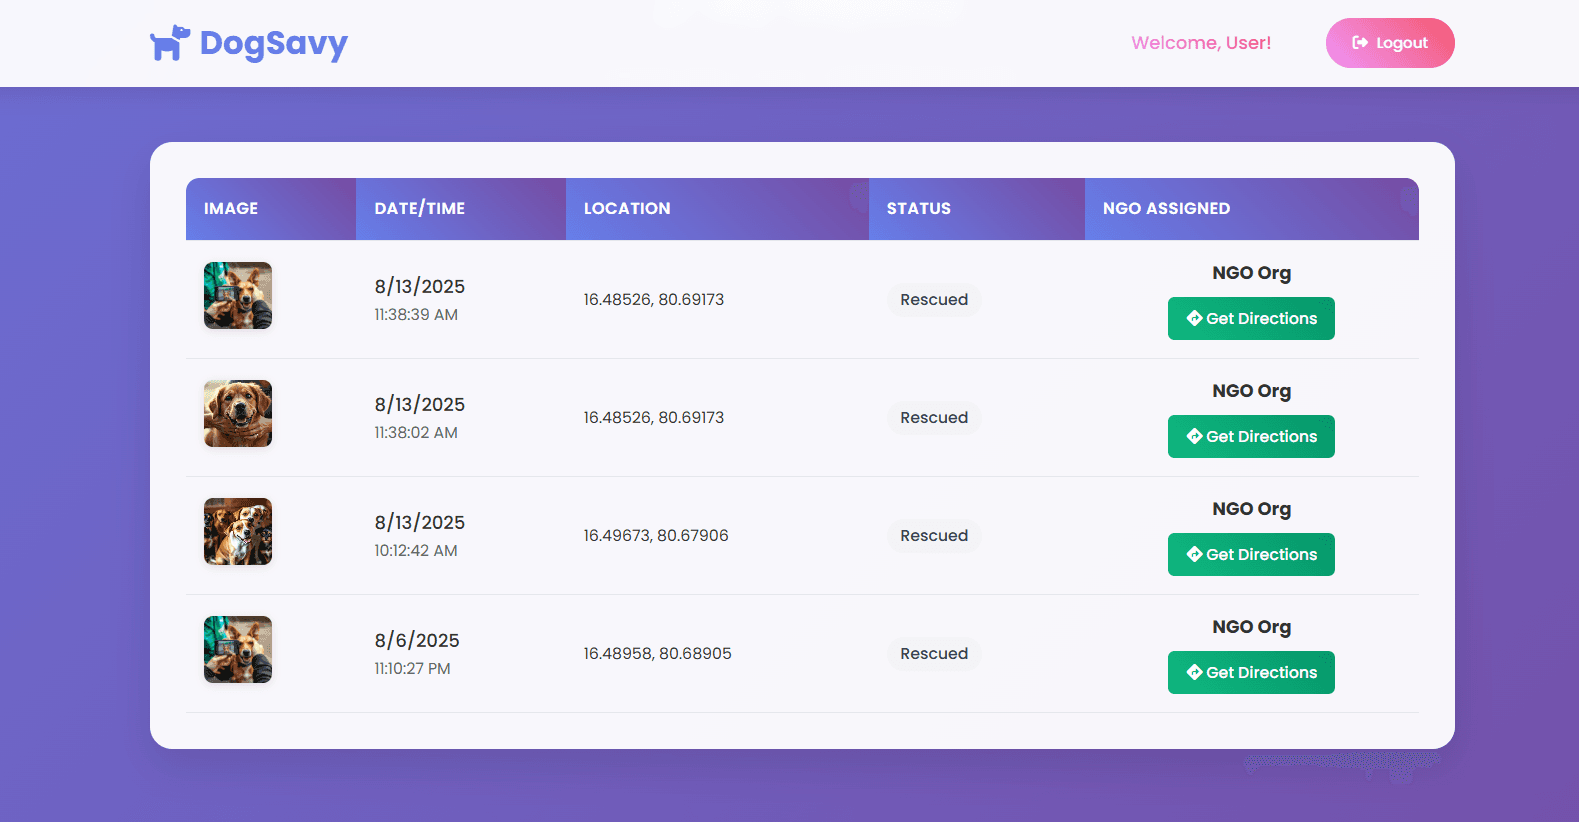Click the time 10:12:42 AM
1579x822 pixels.
coord(416,551)
